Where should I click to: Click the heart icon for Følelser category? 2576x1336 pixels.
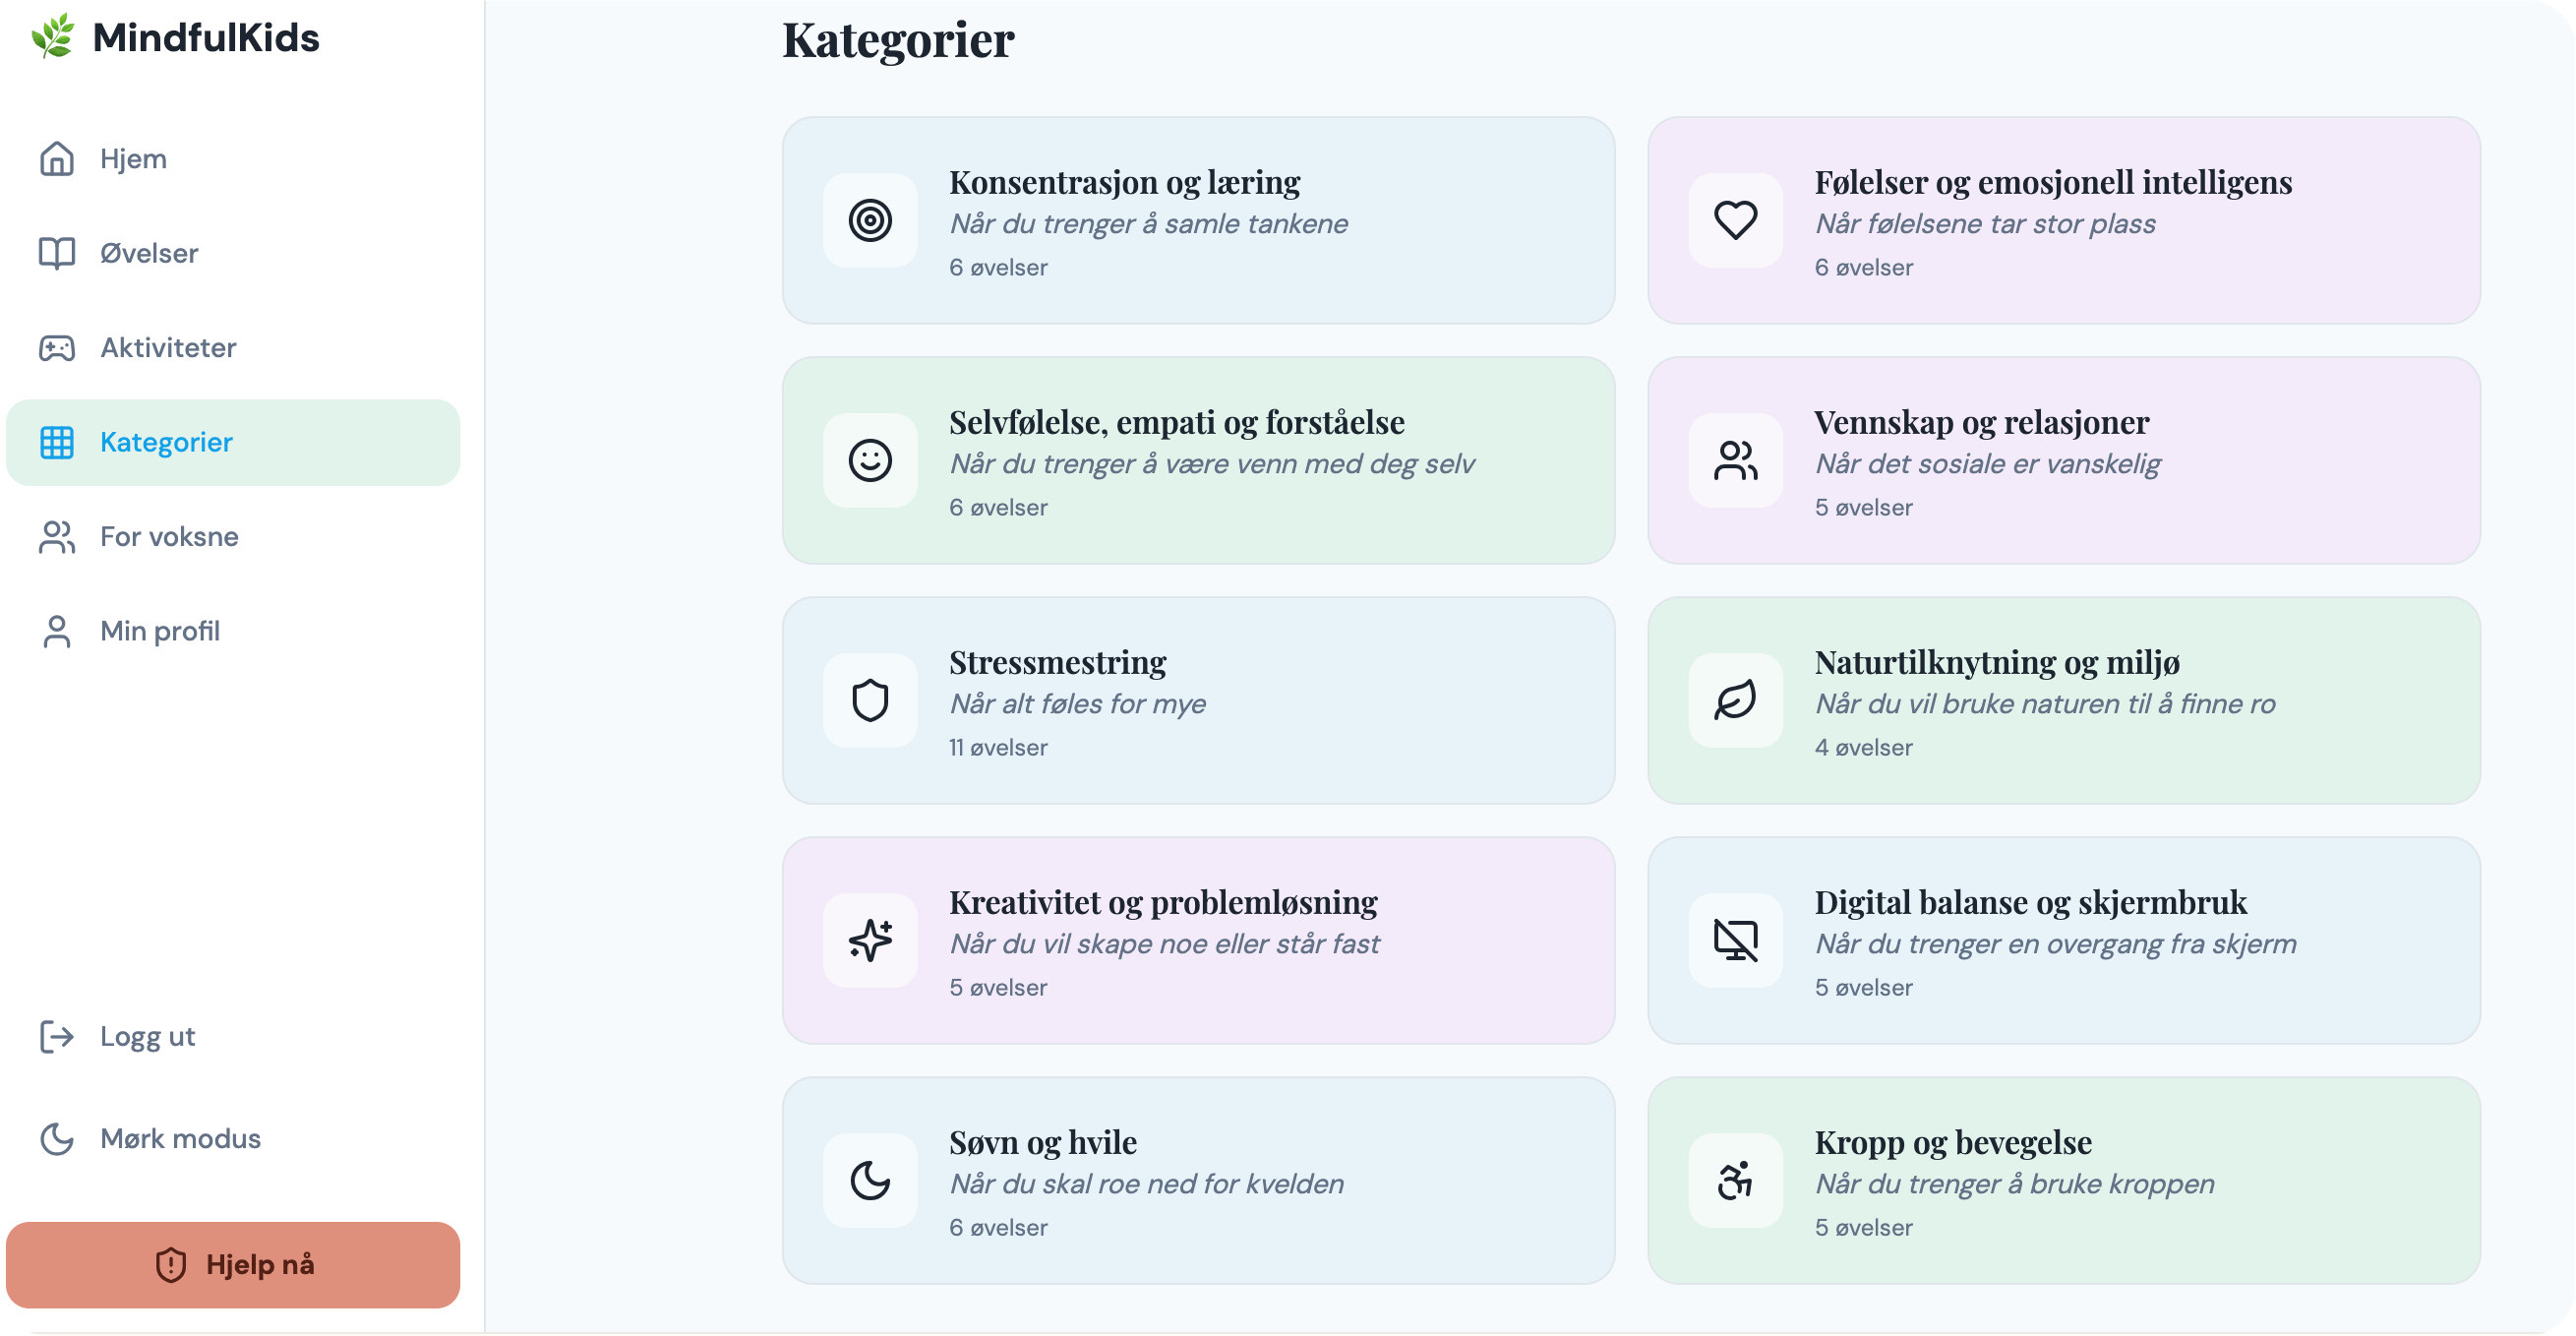pos(1735,220)
